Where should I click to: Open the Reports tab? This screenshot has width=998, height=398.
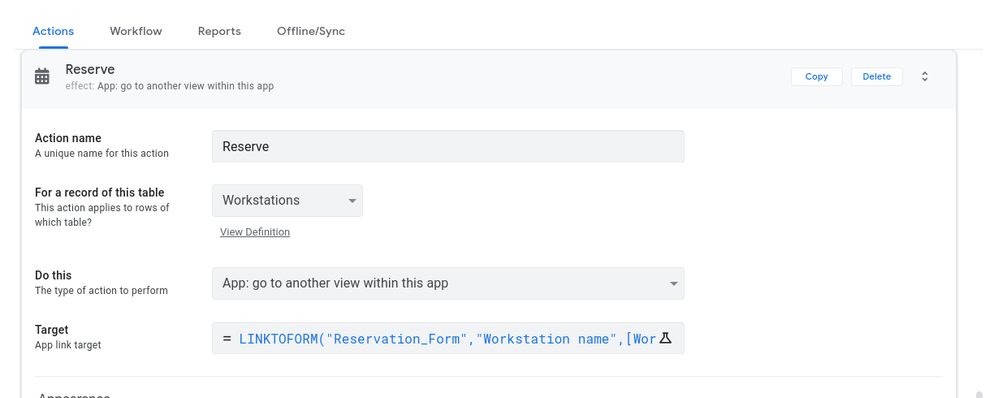tap(219, 31)
